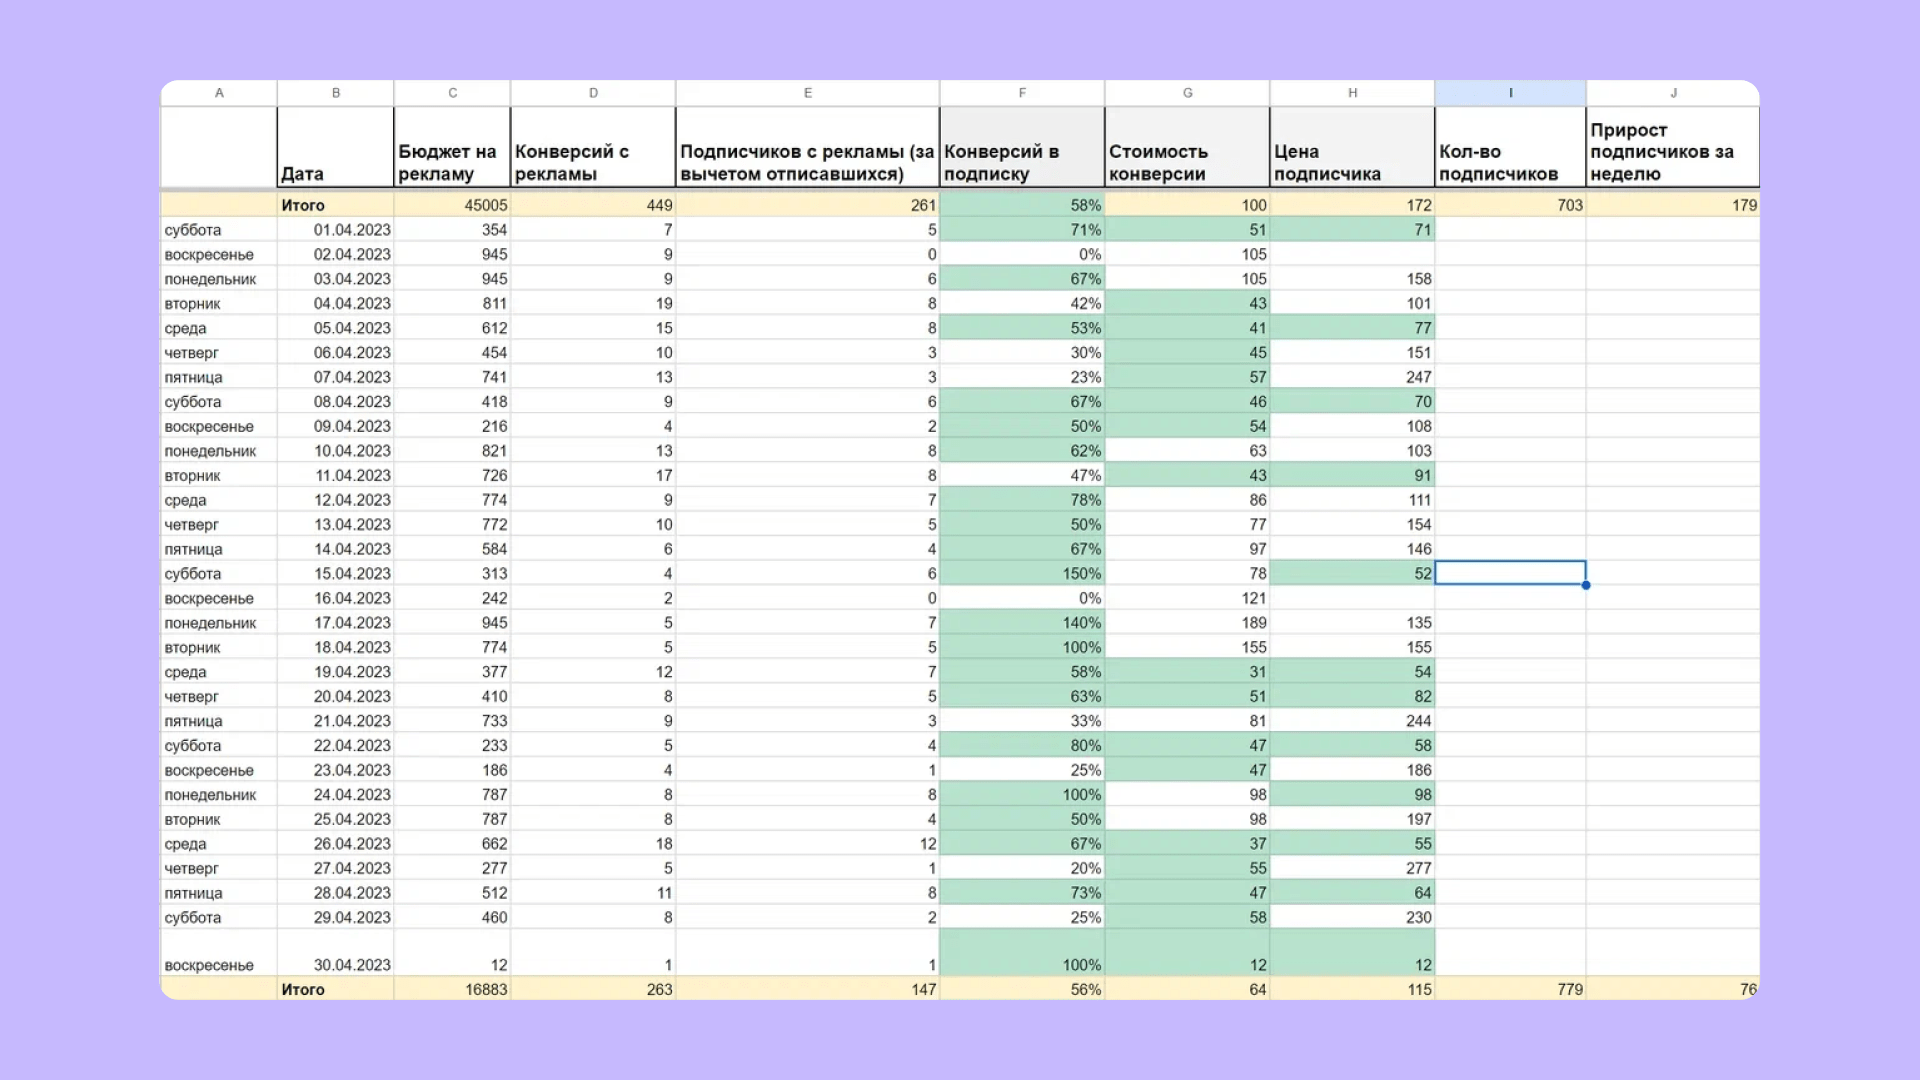
Task: Select column J header
Action: click(1673, 93)
